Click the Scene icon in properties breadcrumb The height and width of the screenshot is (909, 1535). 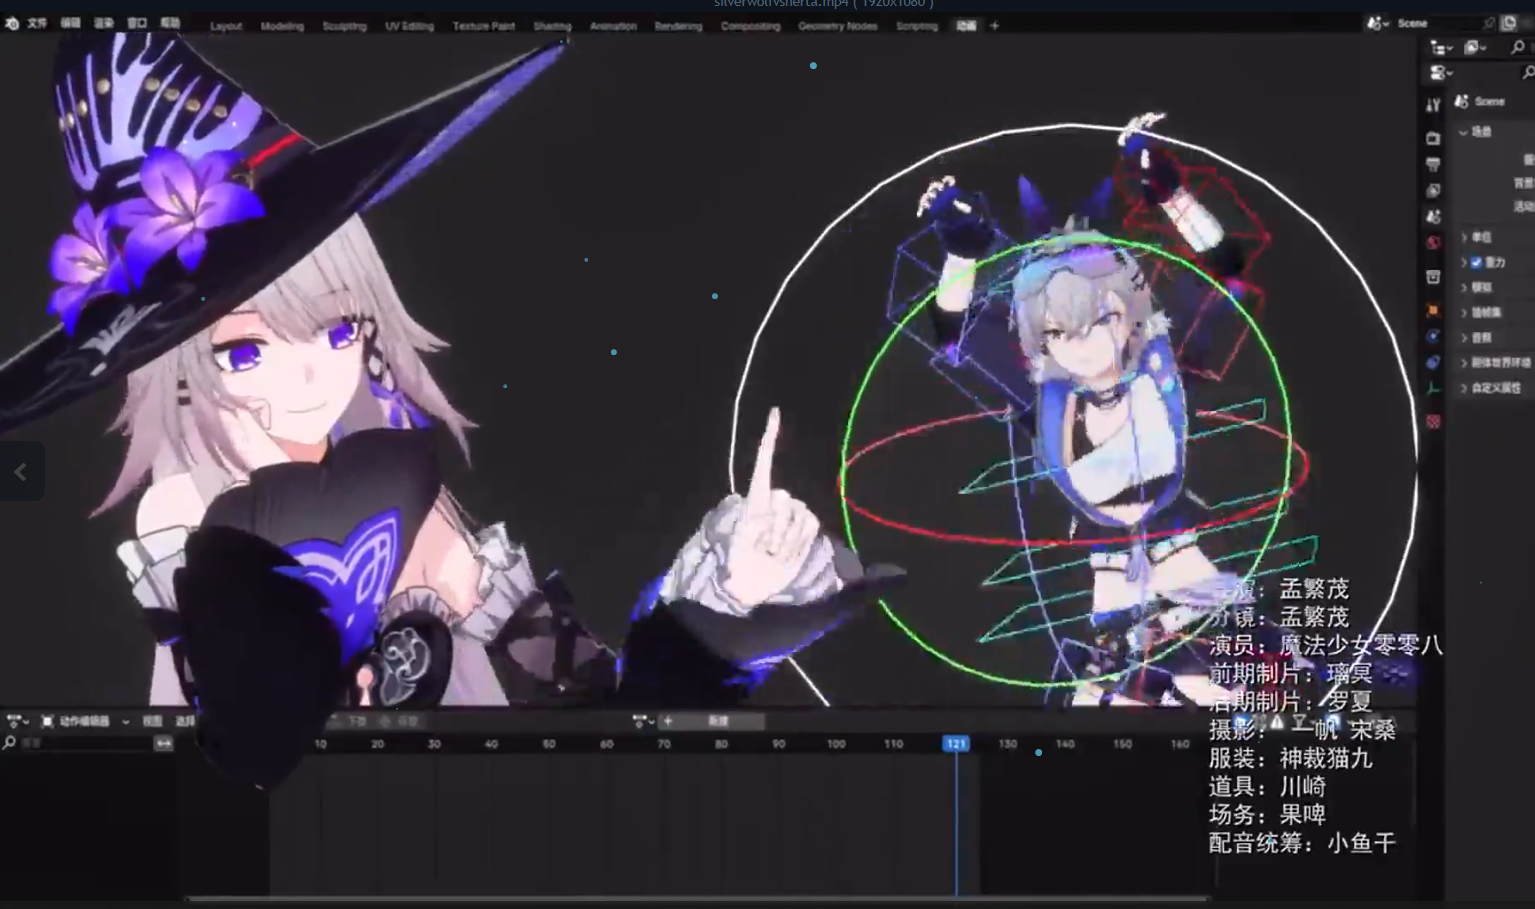coord(1462,101)
